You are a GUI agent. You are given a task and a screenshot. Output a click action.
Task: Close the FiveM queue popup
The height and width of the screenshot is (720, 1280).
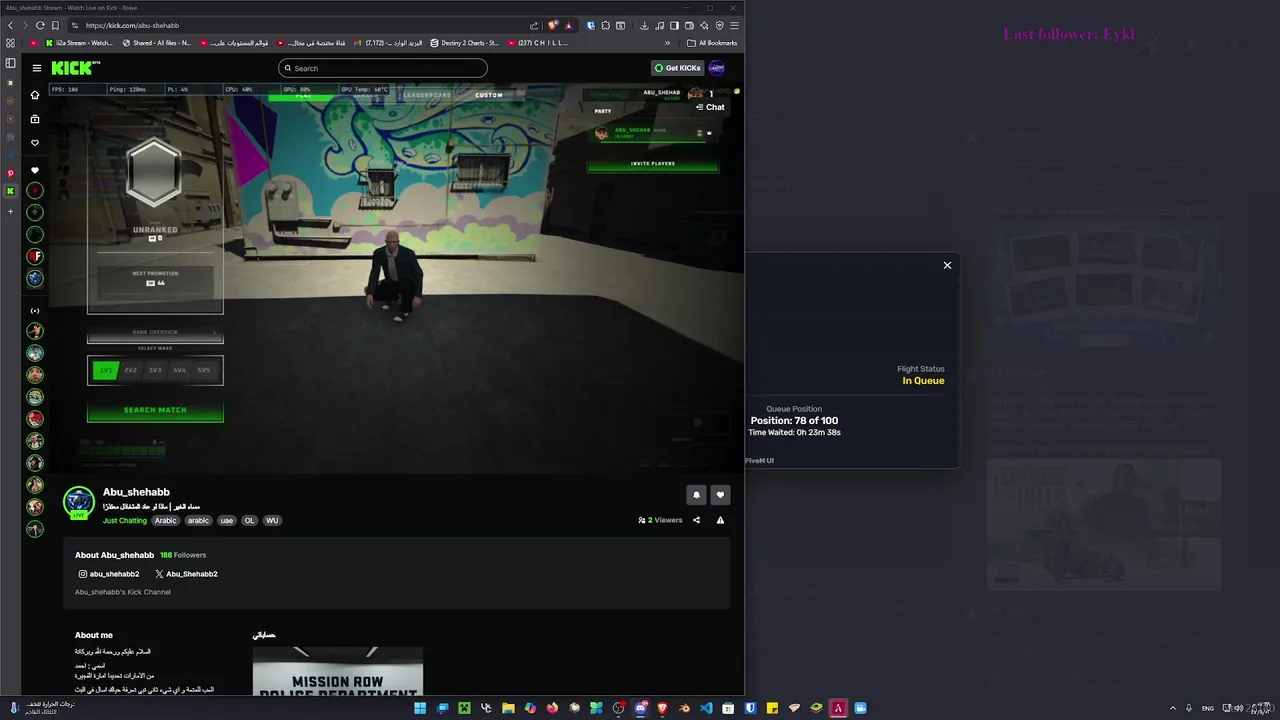(947, 265)
